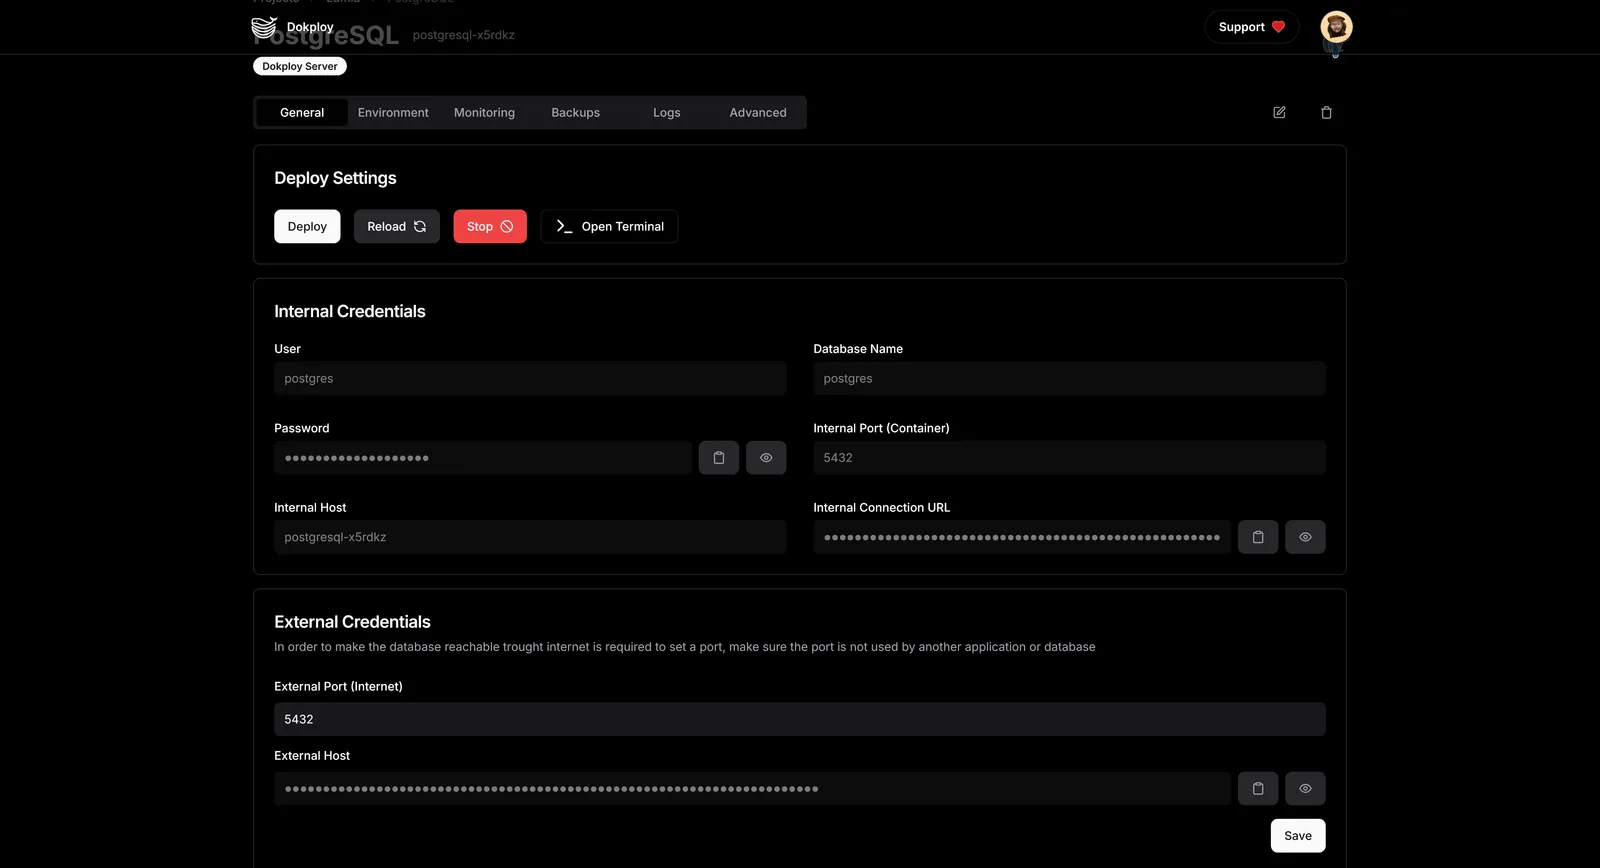Reveal the External Host value
The height and width of the screenshot is (868, 1600).
(x=1305, y=789)
